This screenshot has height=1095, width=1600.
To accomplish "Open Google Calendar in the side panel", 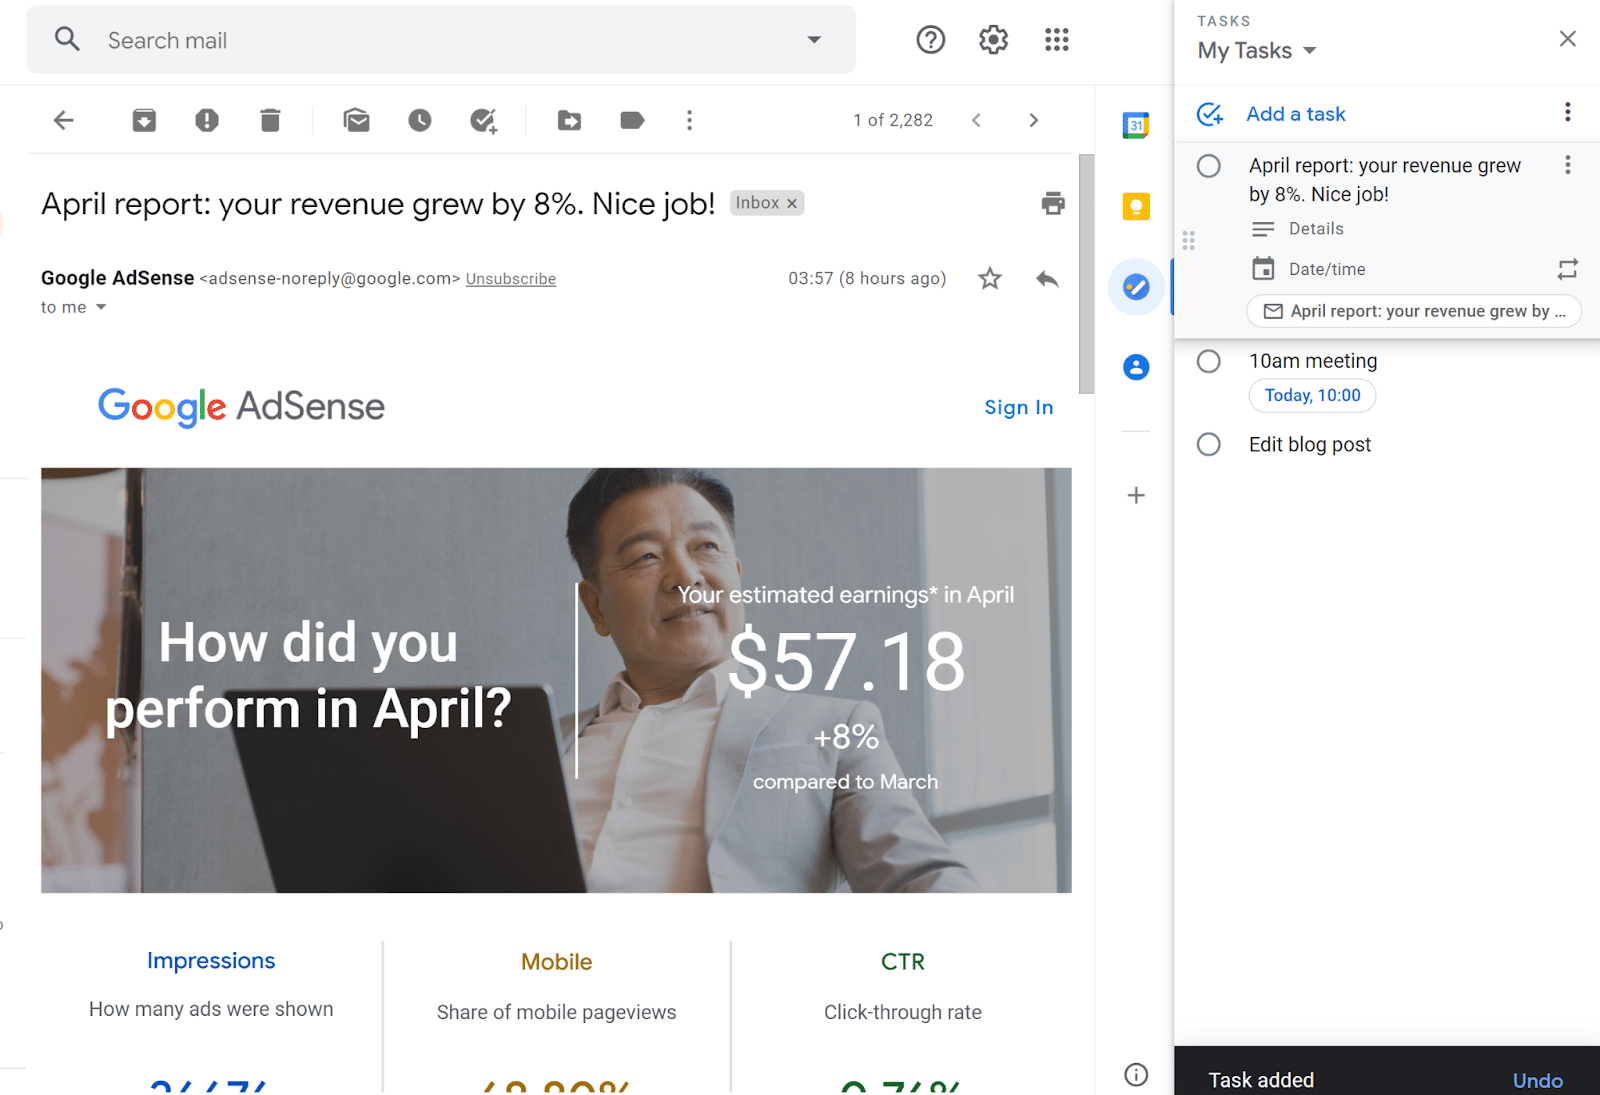I will click(1135, 126).
